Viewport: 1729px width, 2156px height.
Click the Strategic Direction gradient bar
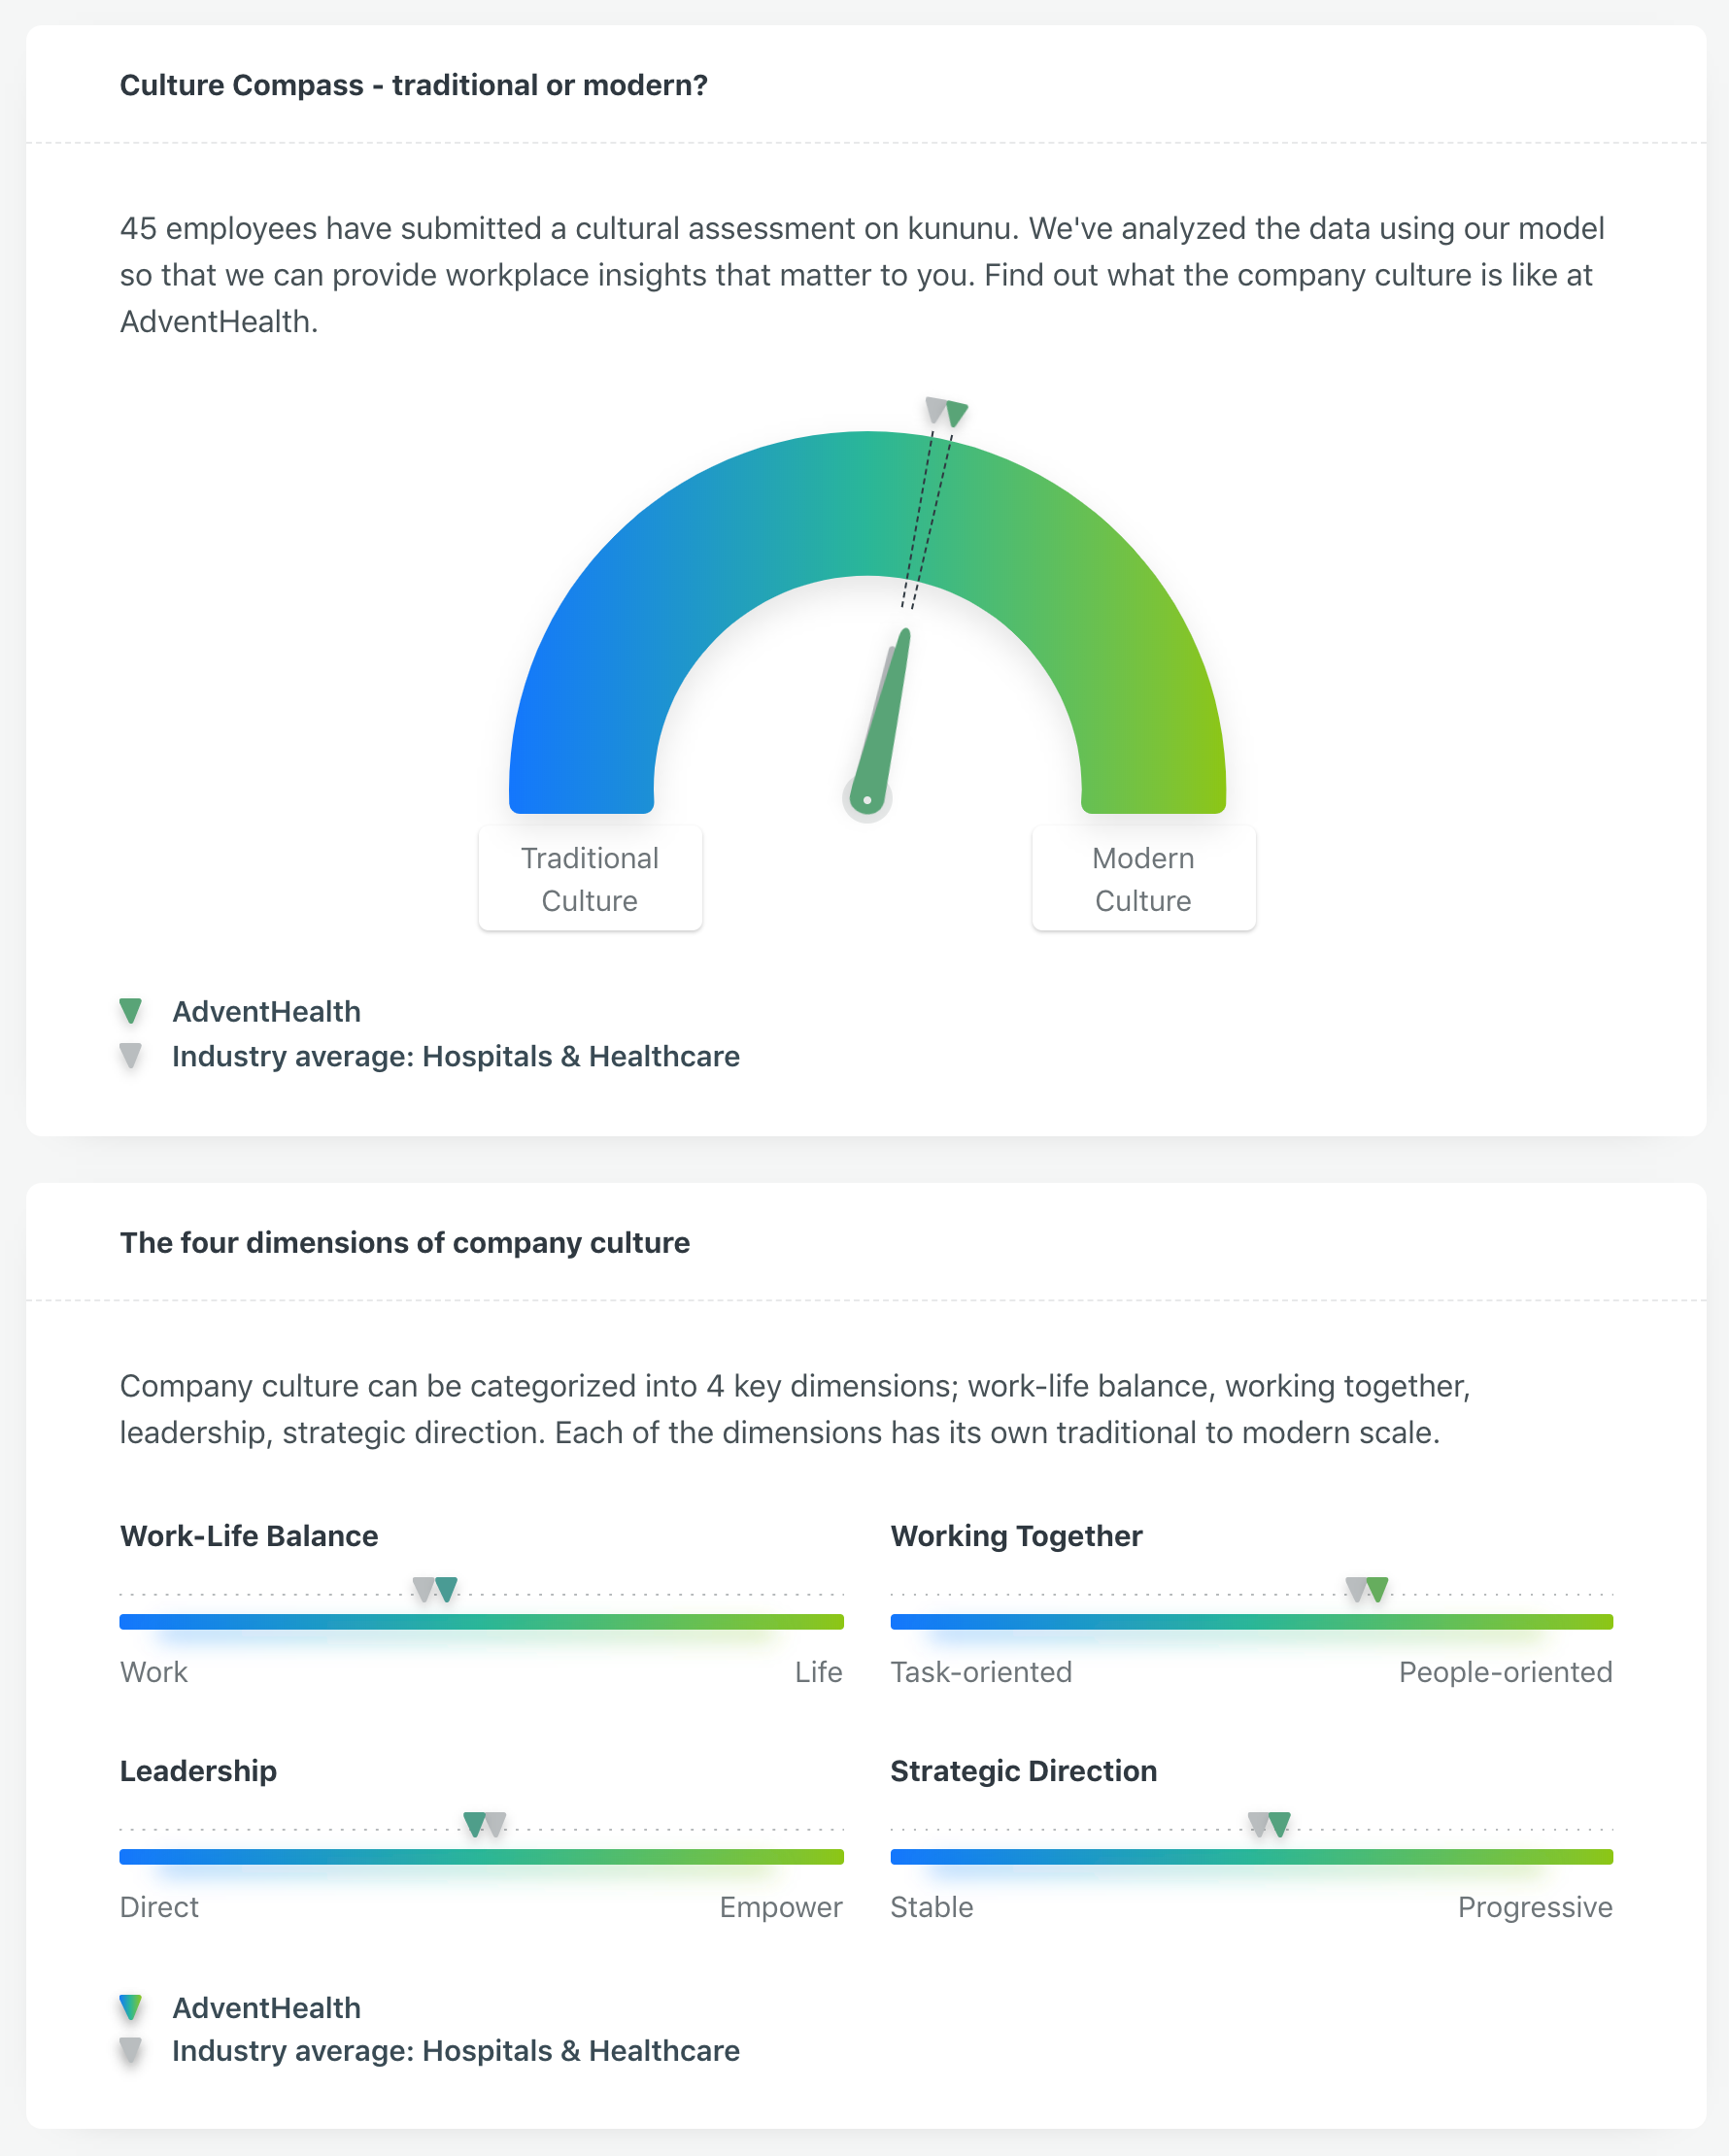tap(1251, 1856)
